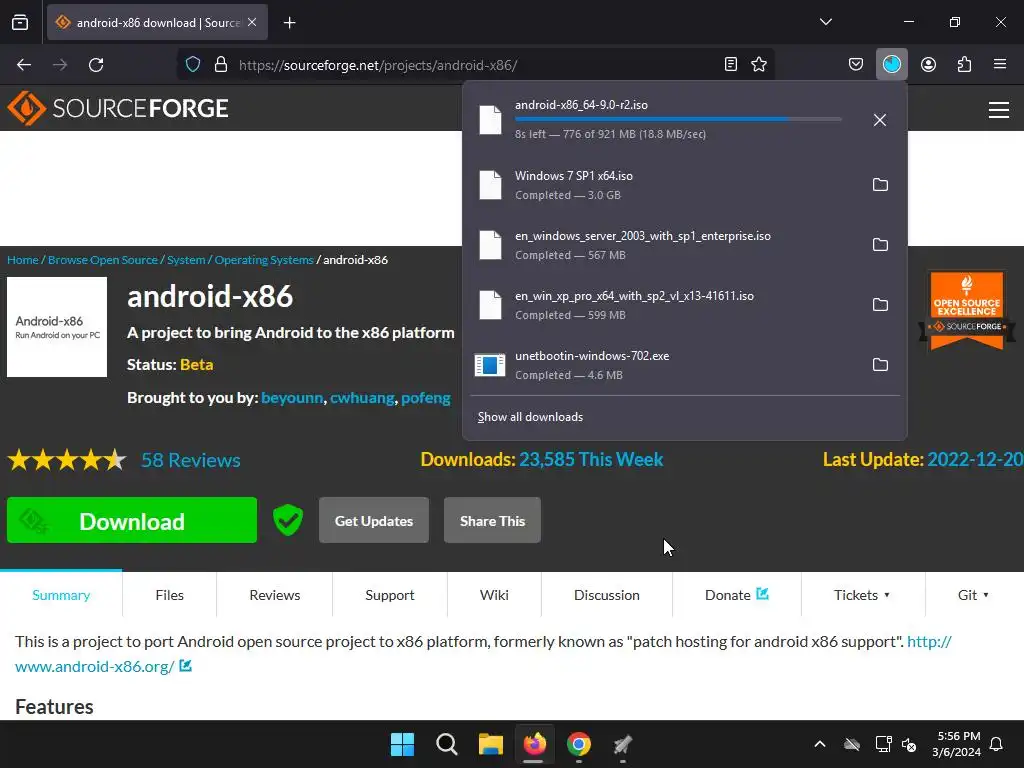Viewport: 1024px width, 768px height.
Task: Open pofeng's profile link
Action: (x=426, y=398)
